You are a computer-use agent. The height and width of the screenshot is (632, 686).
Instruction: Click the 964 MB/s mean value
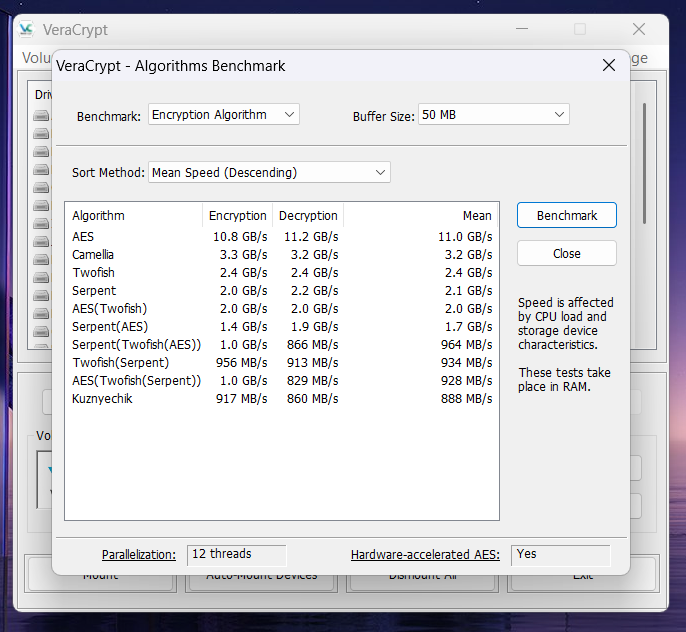pos(466,345)
